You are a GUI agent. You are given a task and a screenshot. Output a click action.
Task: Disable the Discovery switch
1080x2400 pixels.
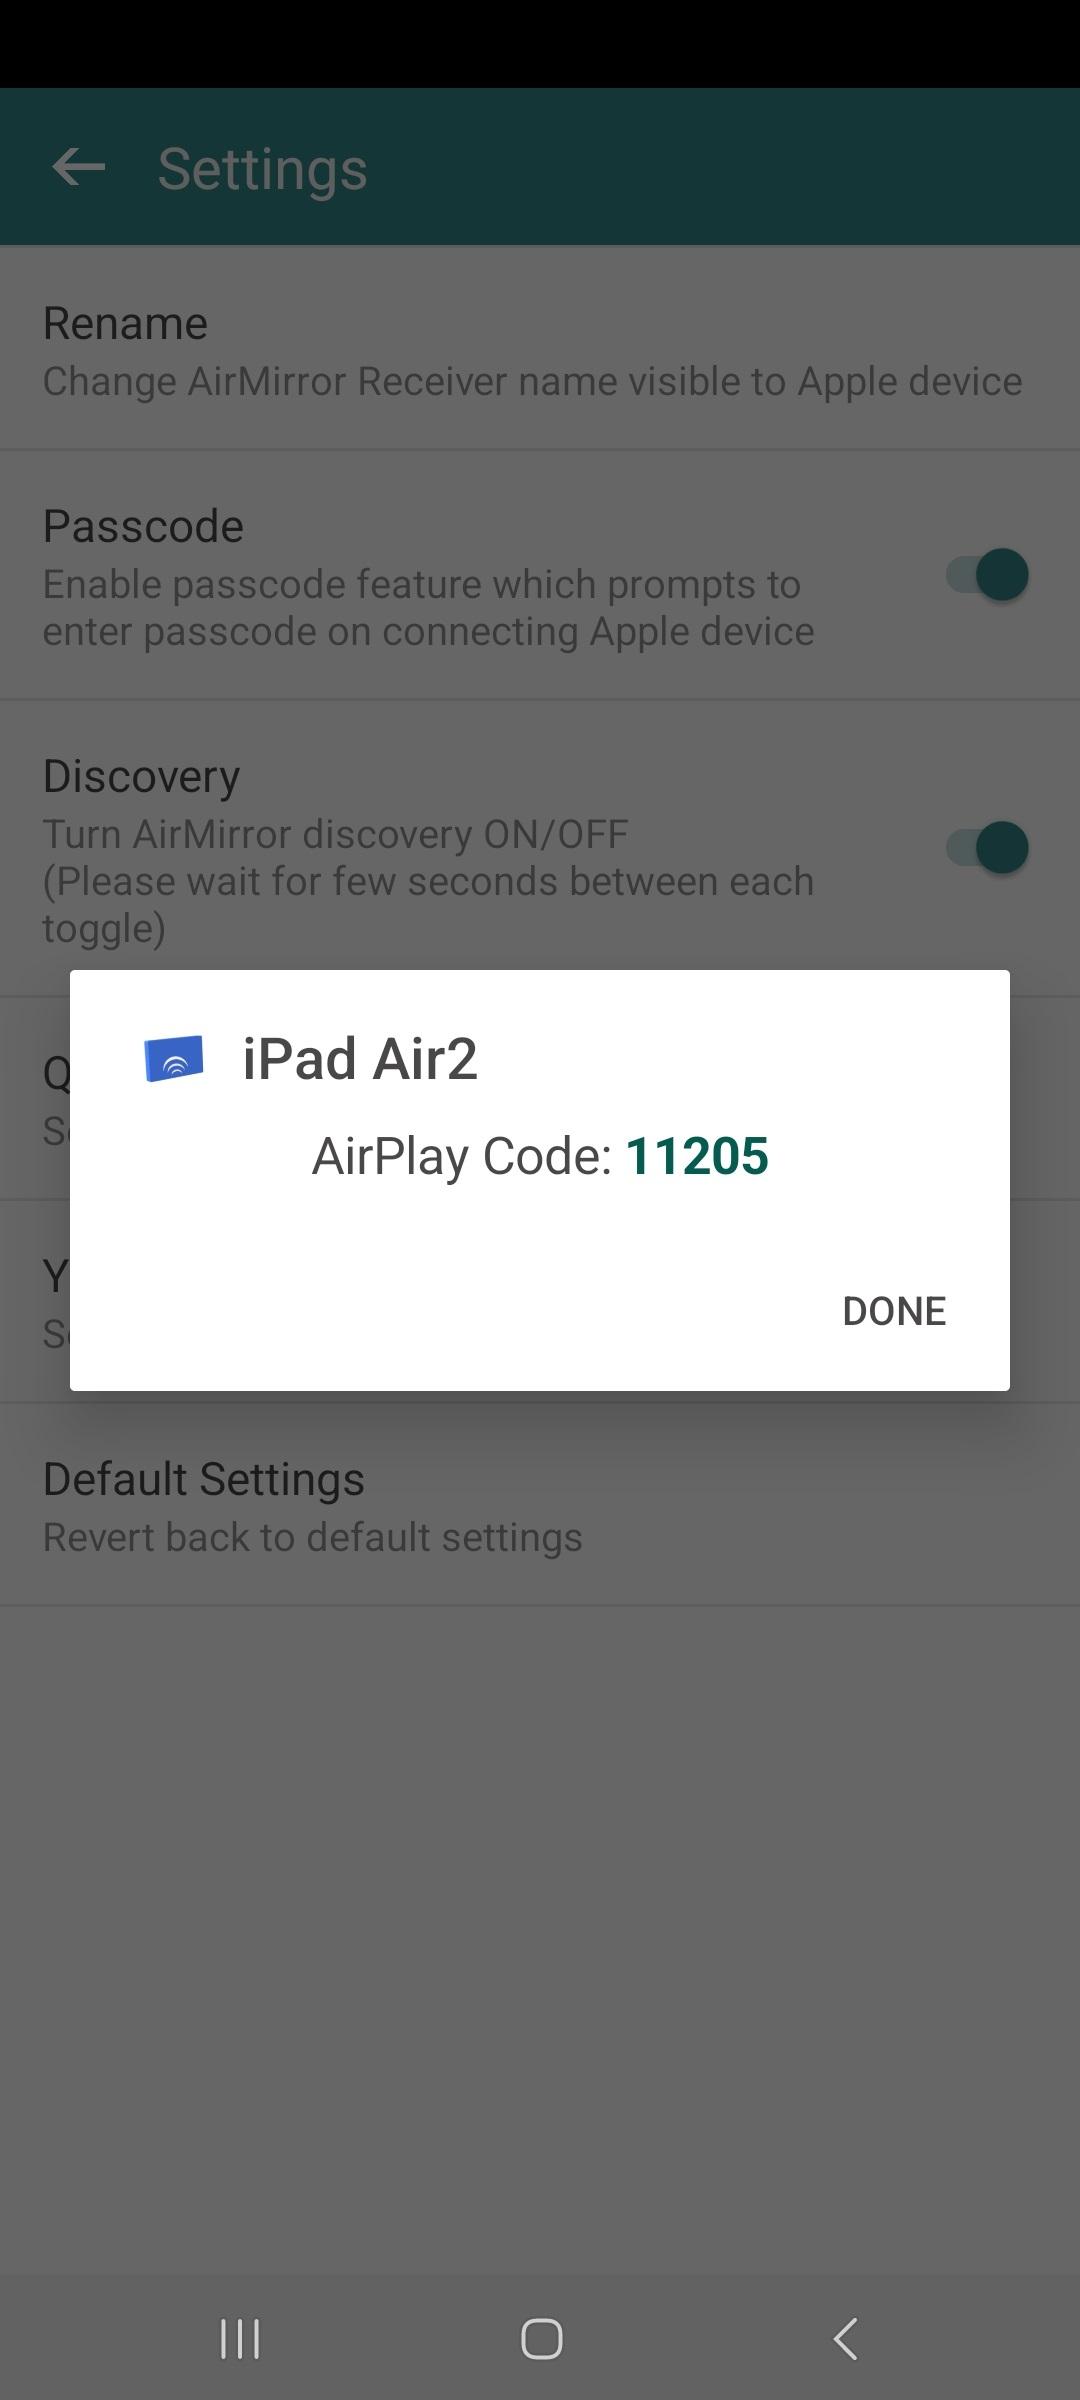[x=987, y=848]
